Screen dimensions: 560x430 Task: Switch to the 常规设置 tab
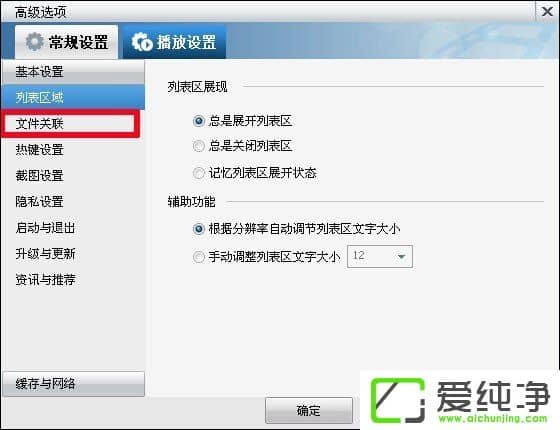pyautogui.click(x=66, y=42)
